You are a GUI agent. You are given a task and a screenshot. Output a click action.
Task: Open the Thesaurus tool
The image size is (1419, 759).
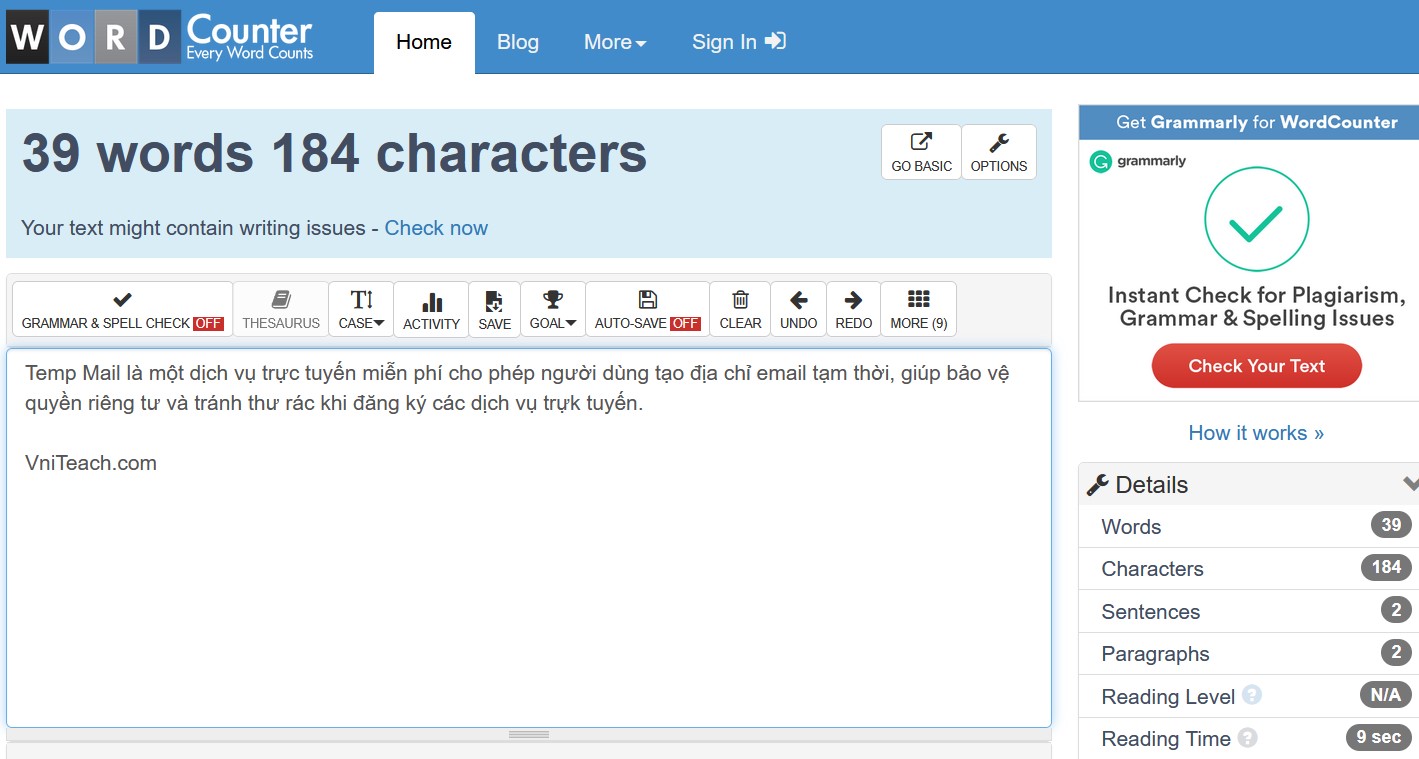pyautogui.click(x=281, y=308)
